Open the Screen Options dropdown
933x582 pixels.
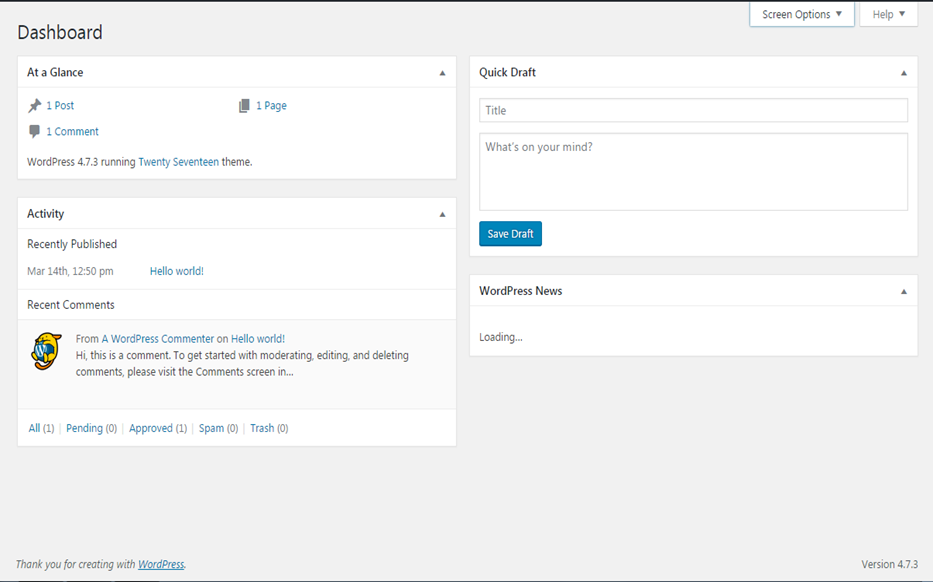801,14
